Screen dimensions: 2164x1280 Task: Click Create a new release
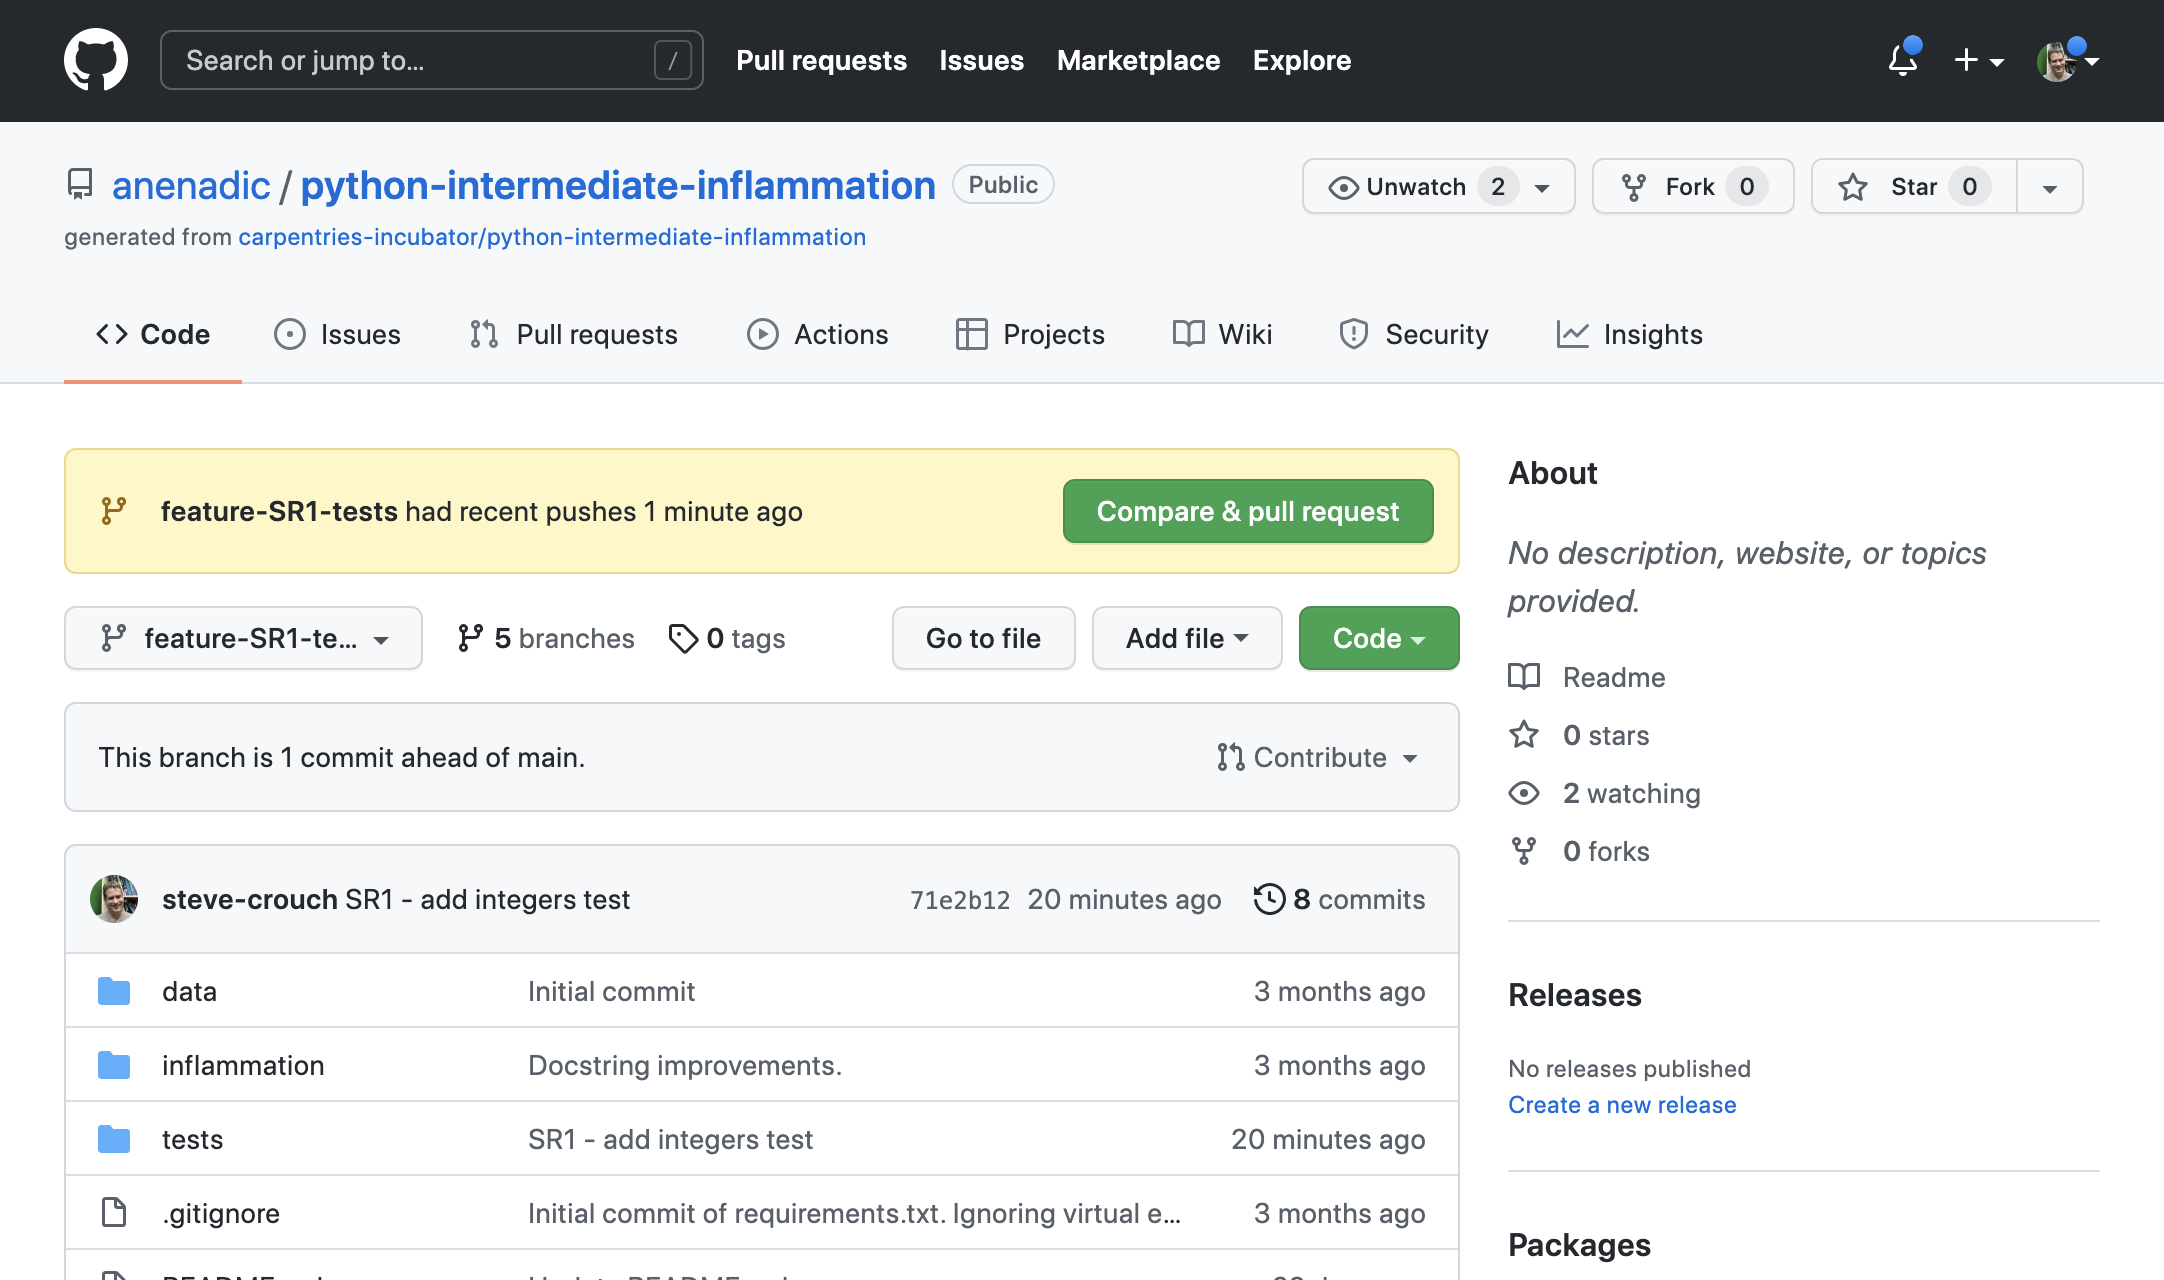tap(1621, 1105)
